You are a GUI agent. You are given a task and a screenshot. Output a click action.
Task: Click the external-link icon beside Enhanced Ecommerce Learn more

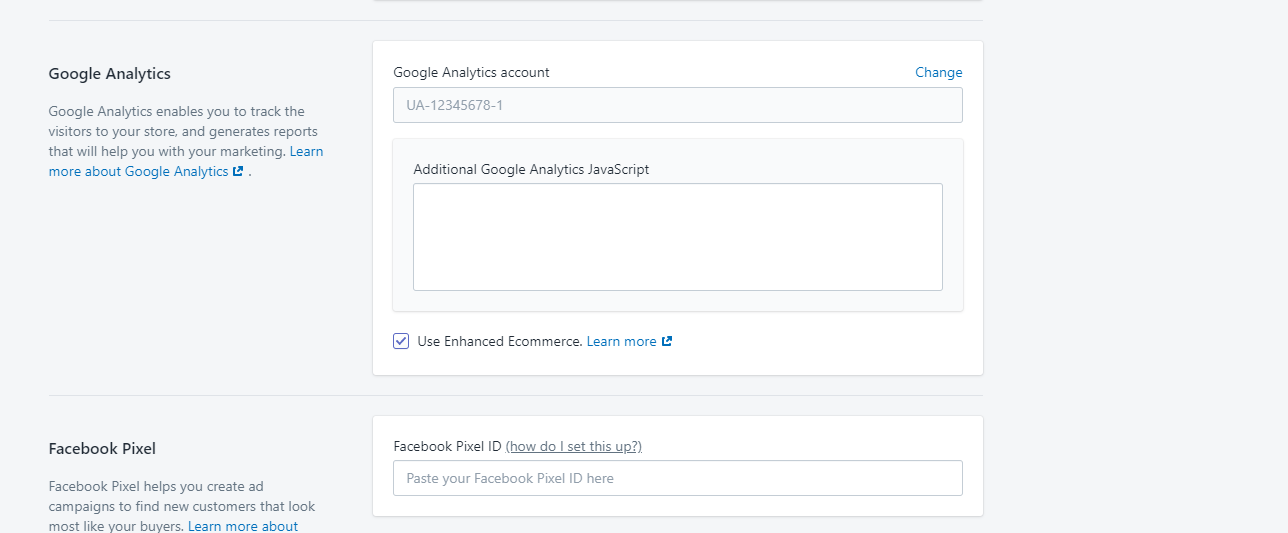(x=667, y=341)
